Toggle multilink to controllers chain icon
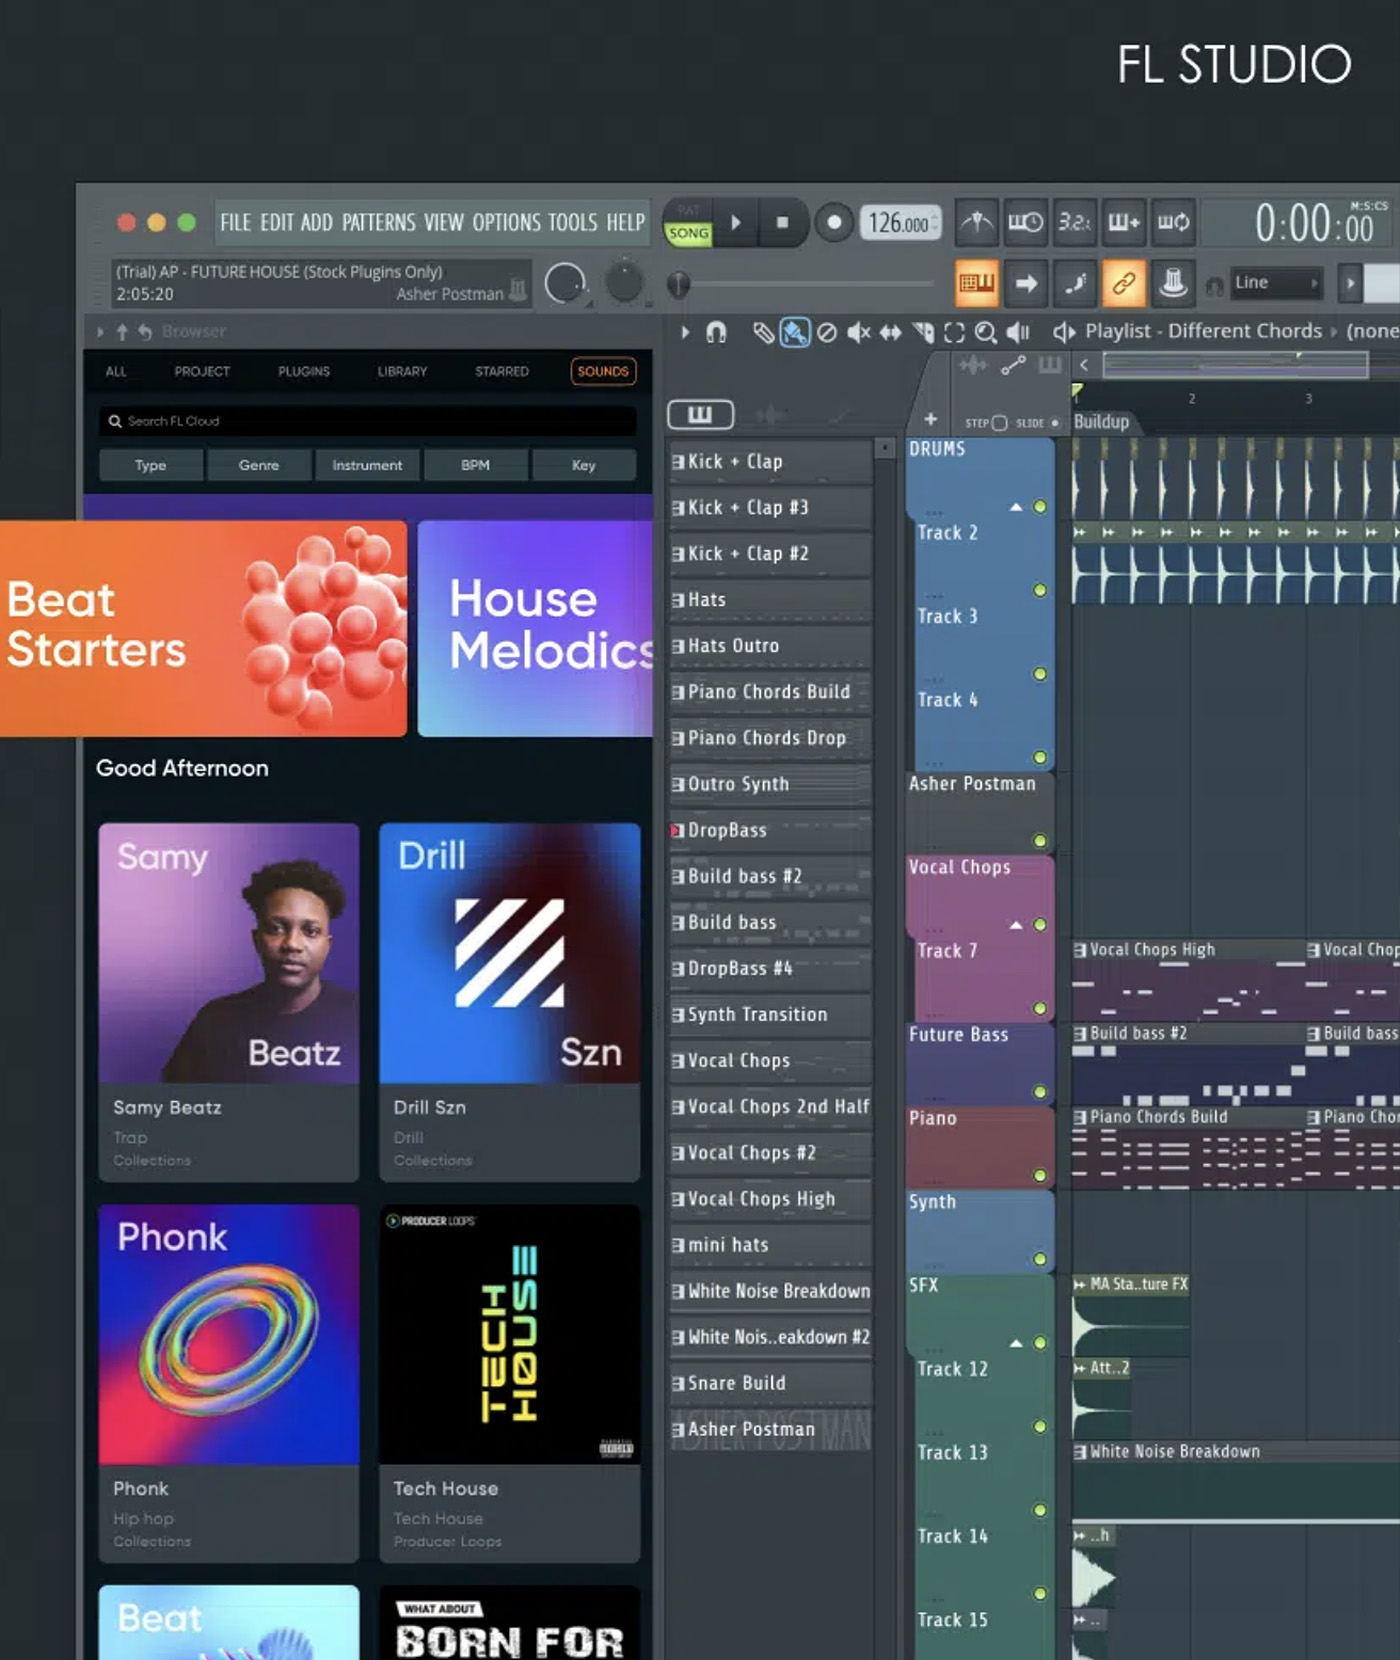1400x1660 pixels. point(1124,283)
